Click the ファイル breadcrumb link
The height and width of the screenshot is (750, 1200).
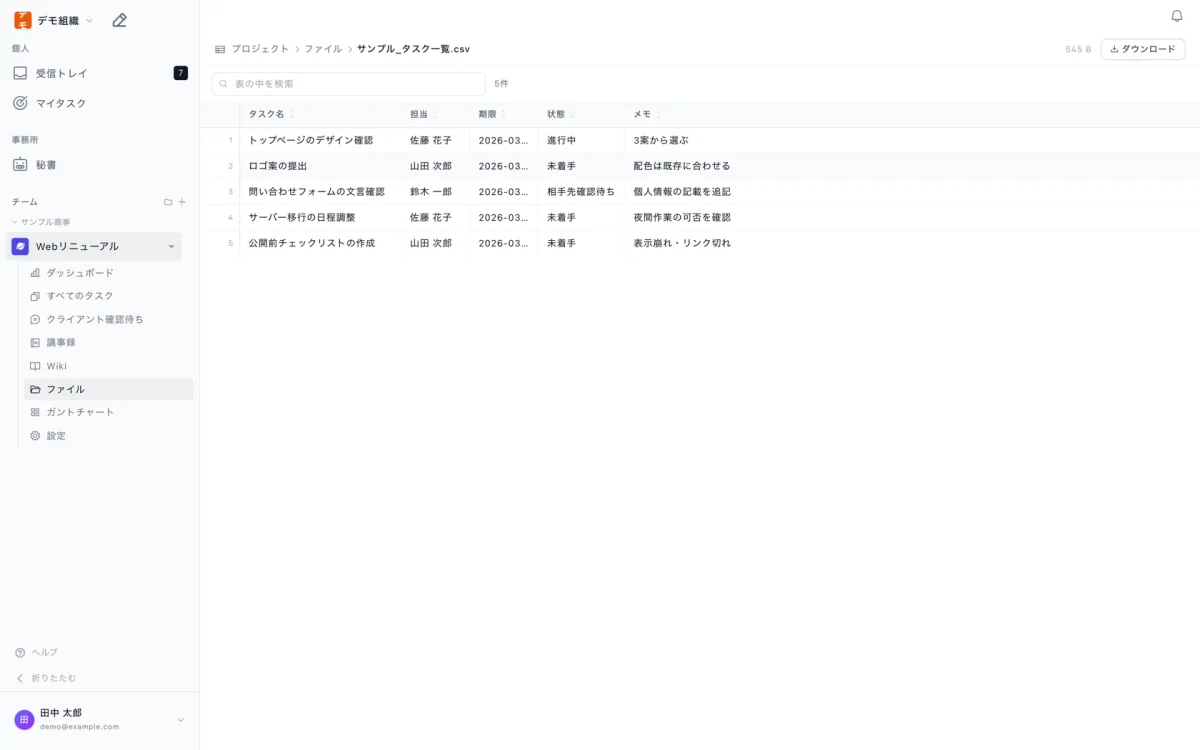[323, 49]
